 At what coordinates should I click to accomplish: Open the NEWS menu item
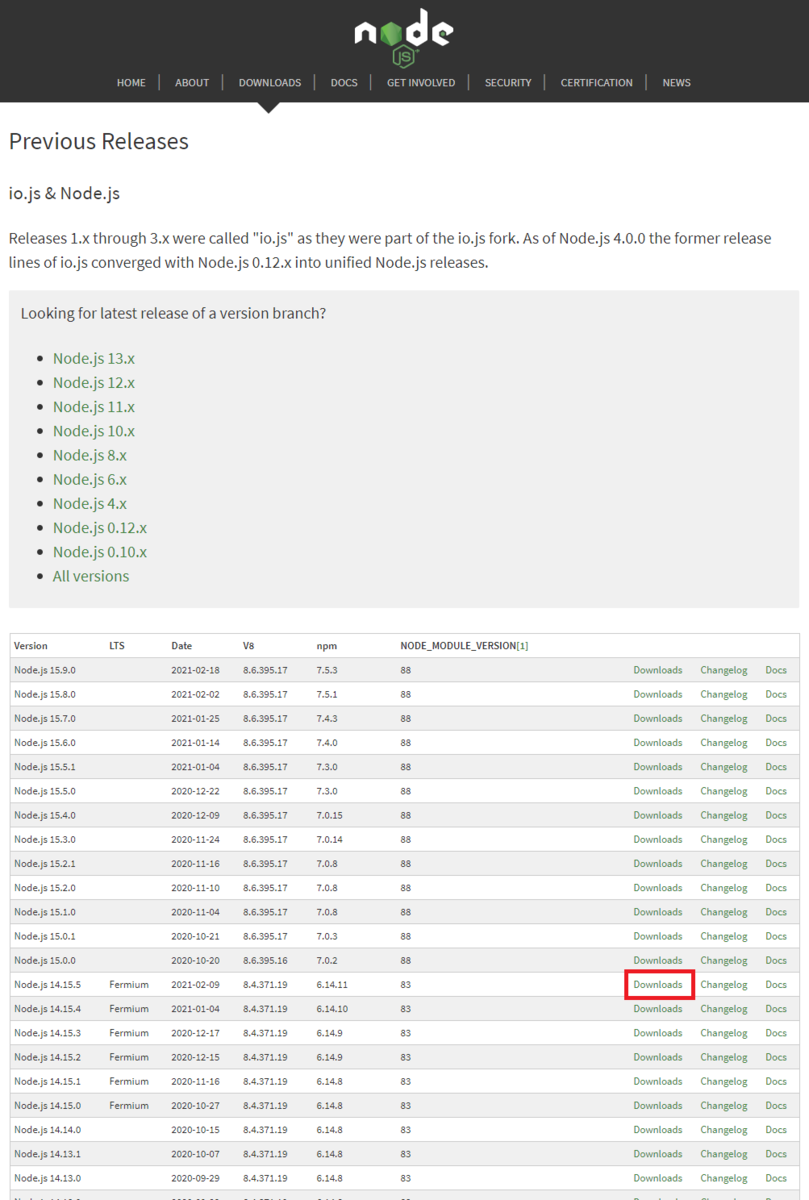point(676,83)
